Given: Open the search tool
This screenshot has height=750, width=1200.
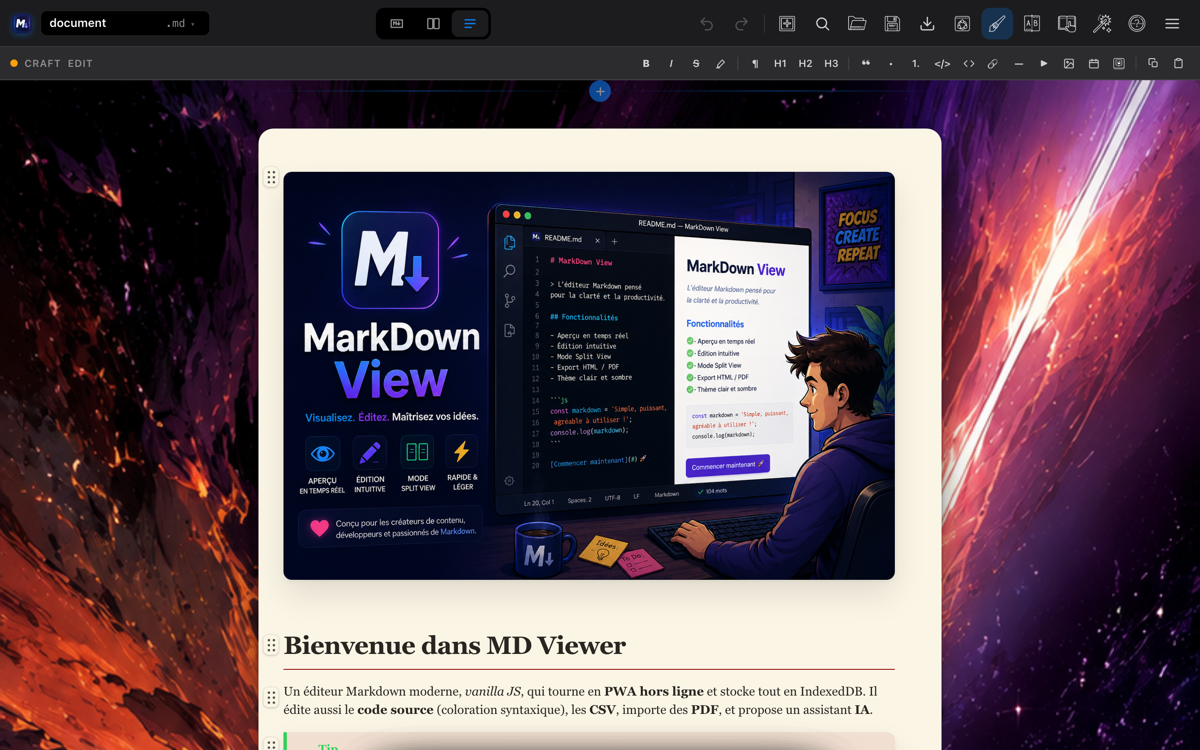Looking at the screenshot, I should 822,23.
